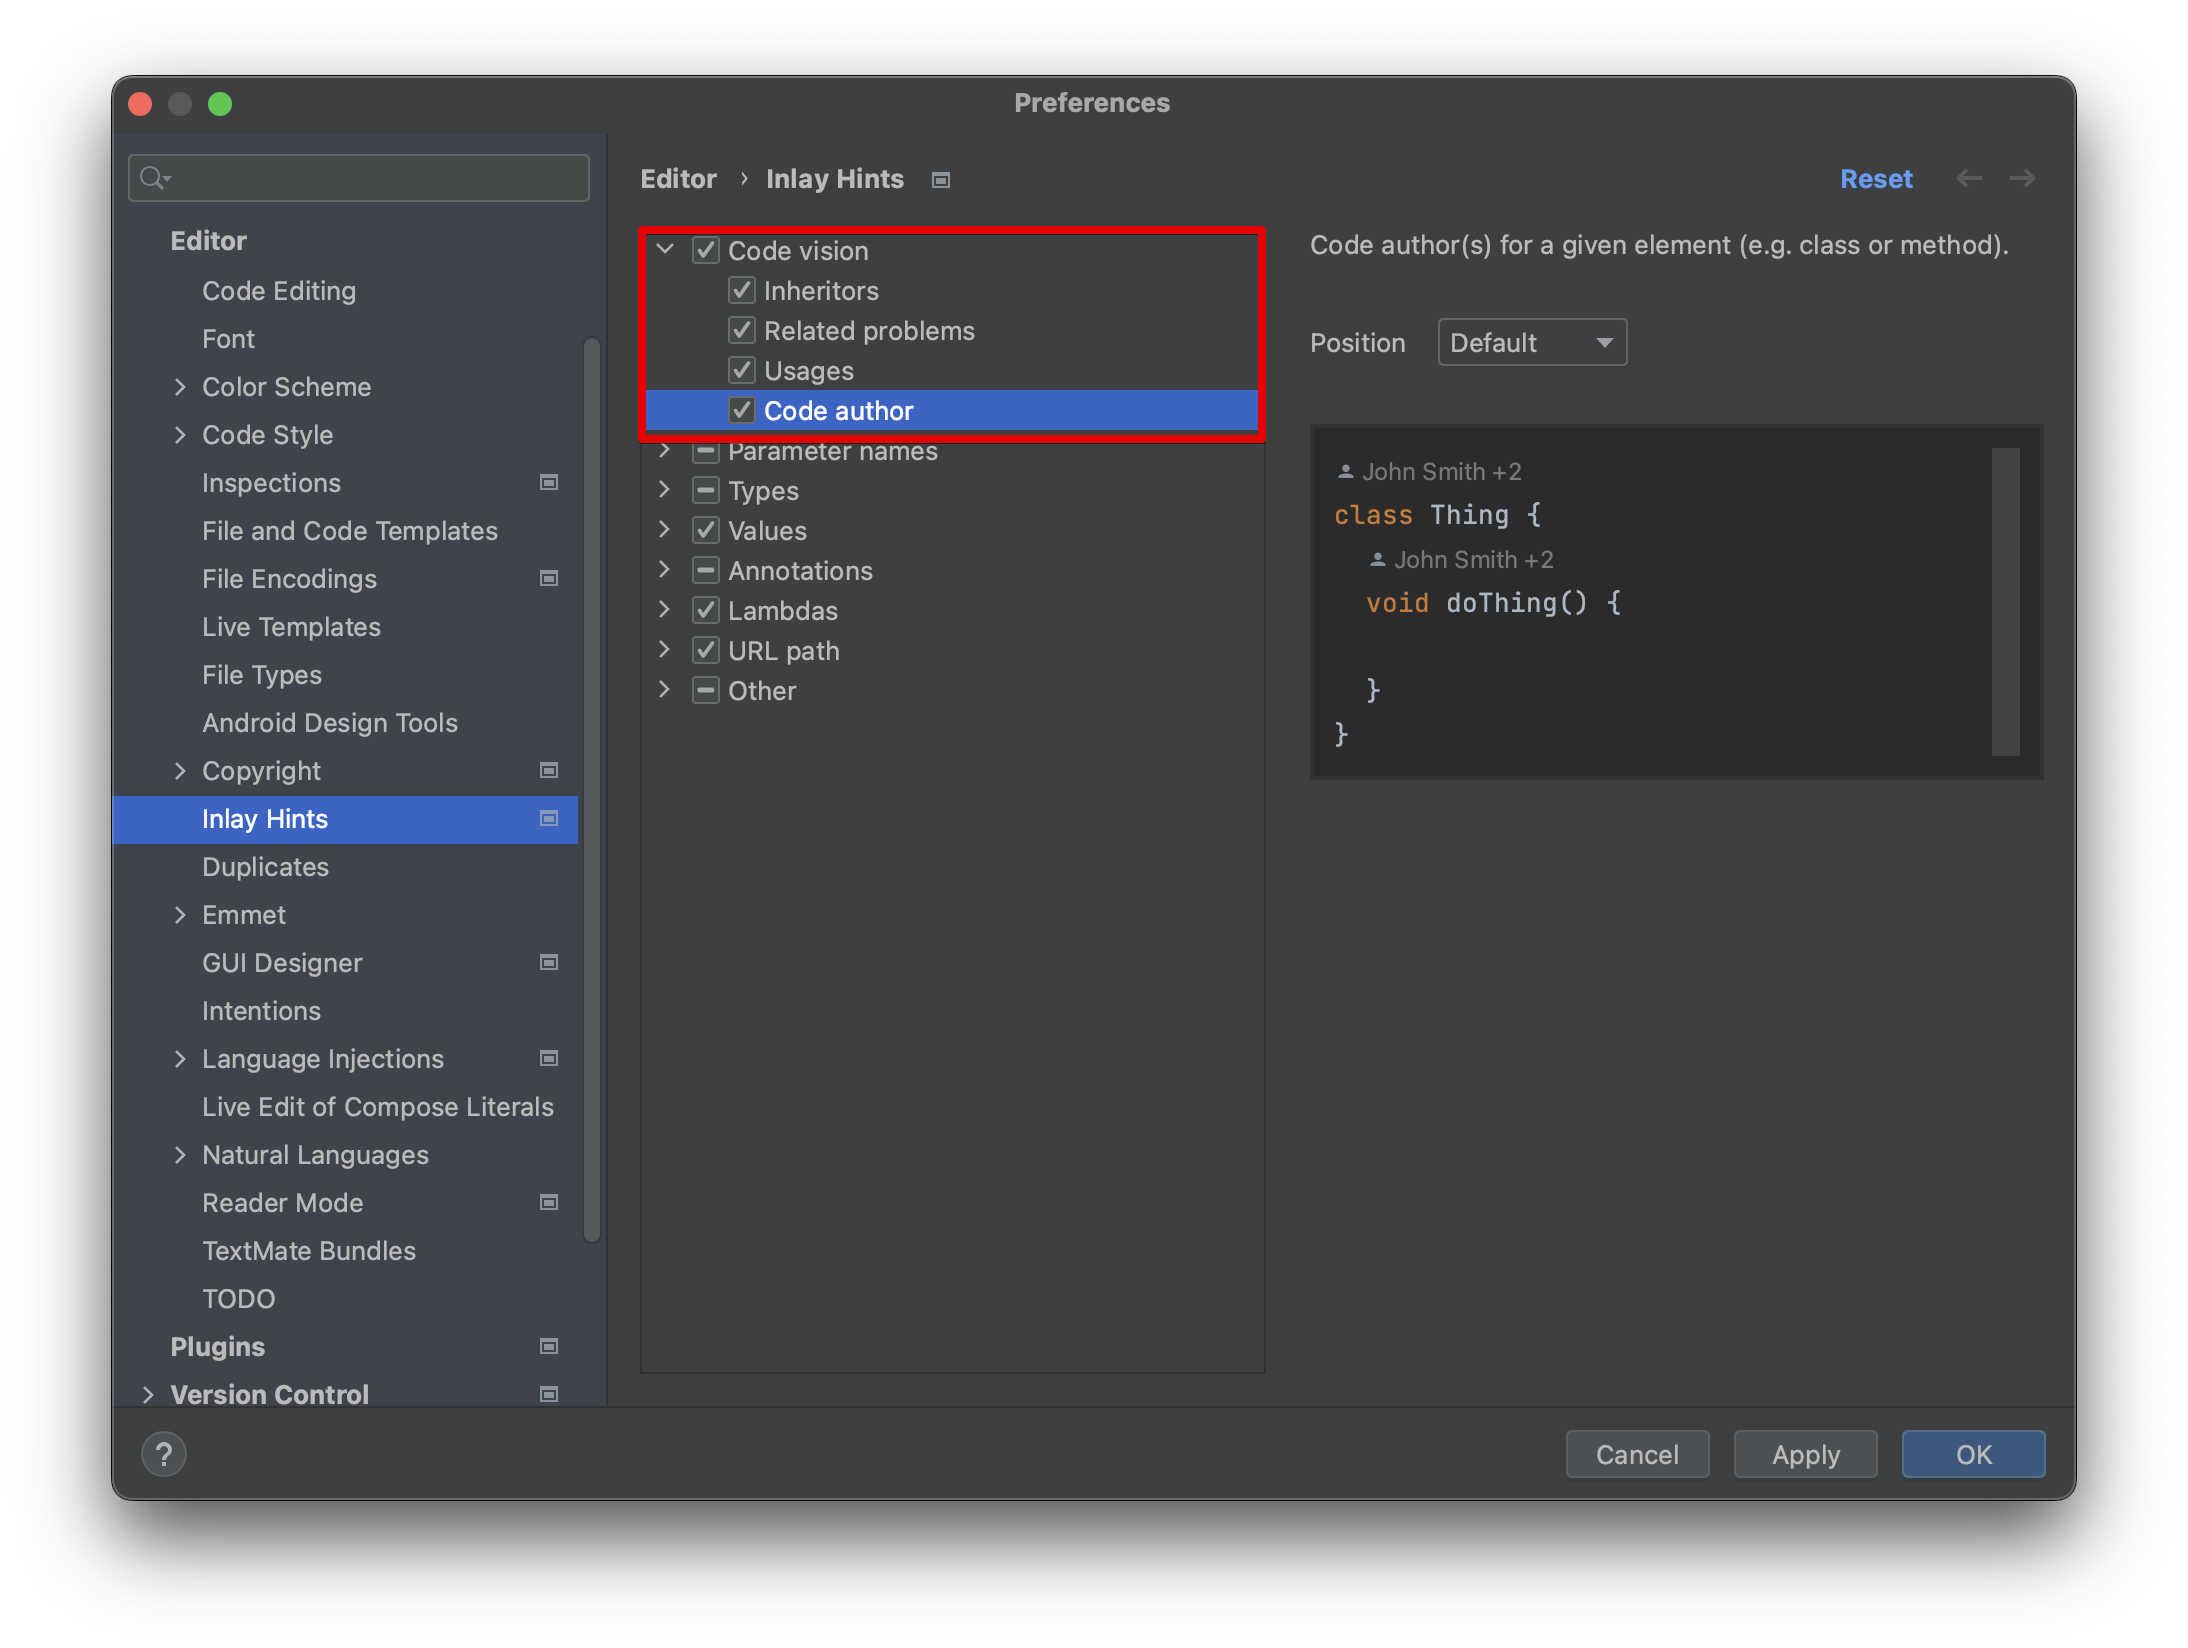Image resolution: width=2188 pixels, height=1648 pixels.
Task: Click the project-settings icon beside Inlay Hints title
Action: pos(940,180)
